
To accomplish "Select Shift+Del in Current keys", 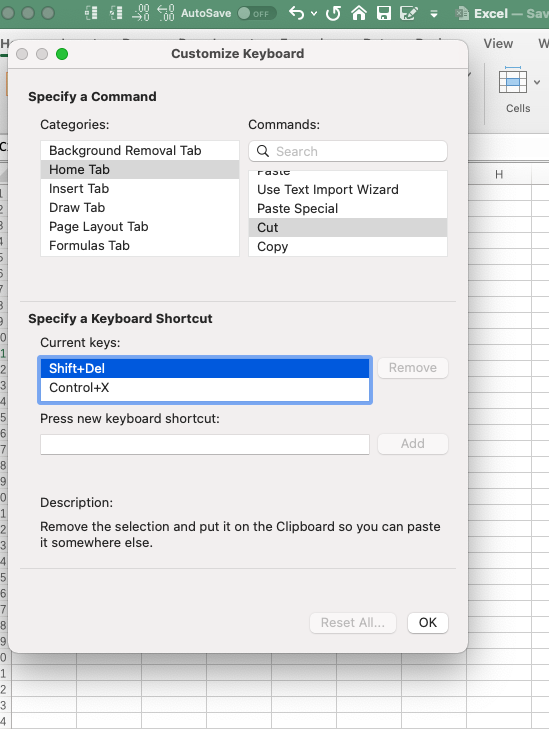I will (205, 369).
